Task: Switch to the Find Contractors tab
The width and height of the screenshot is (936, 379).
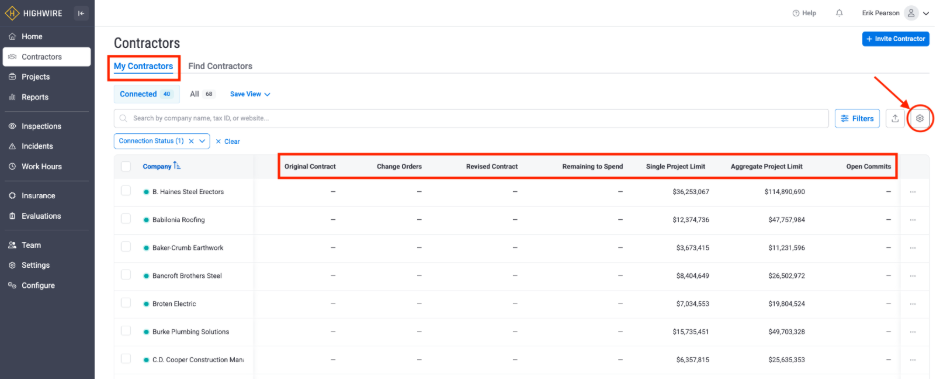Action: pyautogui.click(x=220, y=66)
